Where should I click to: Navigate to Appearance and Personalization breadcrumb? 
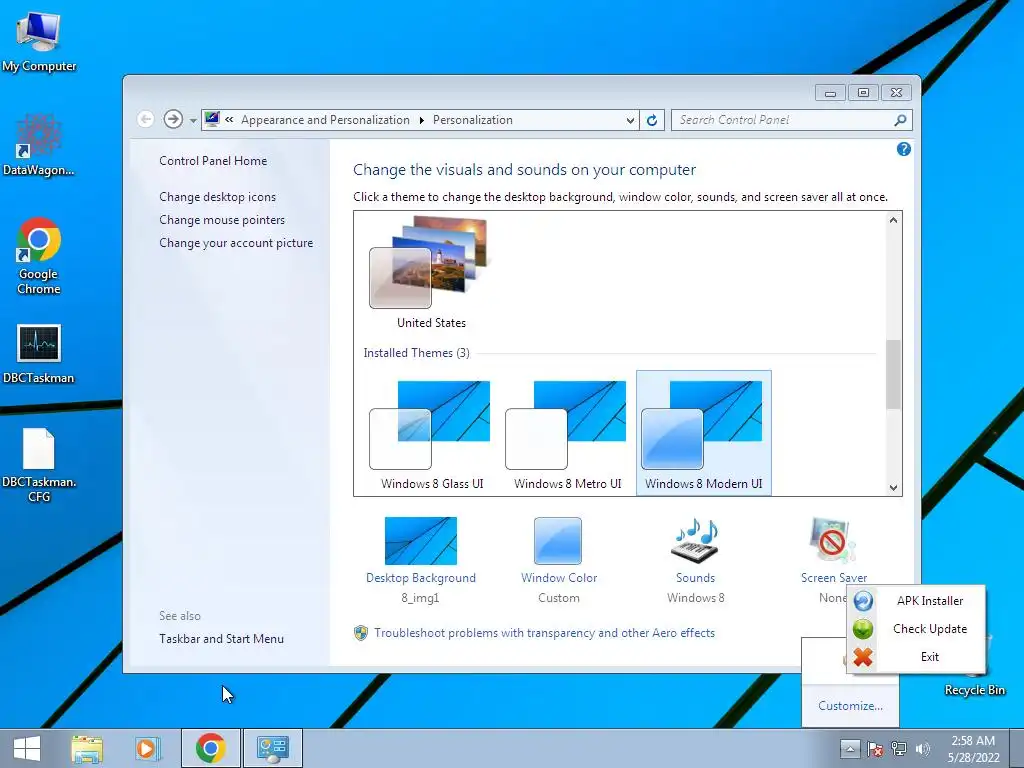click(325, 120)
